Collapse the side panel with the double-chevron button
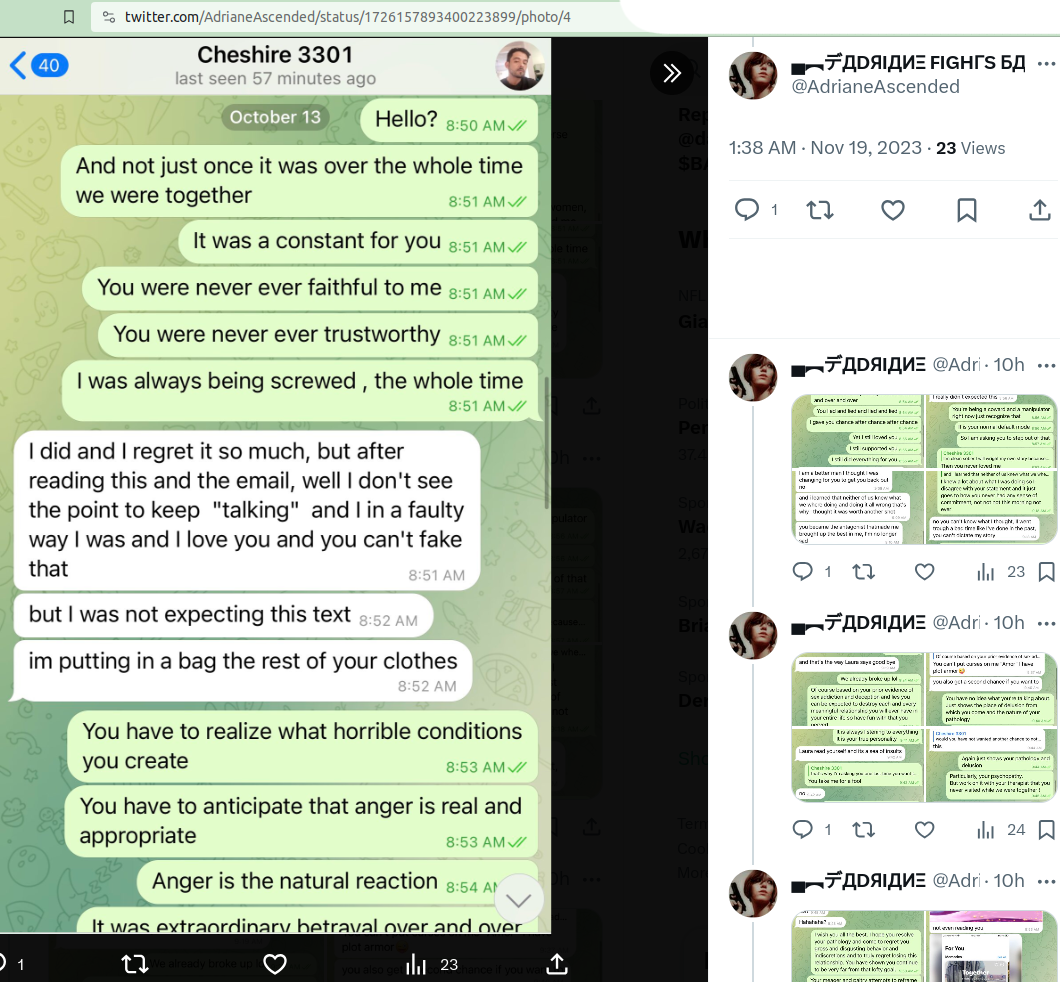Screen dimensions: 1060x982 click(x=671, y=73)
